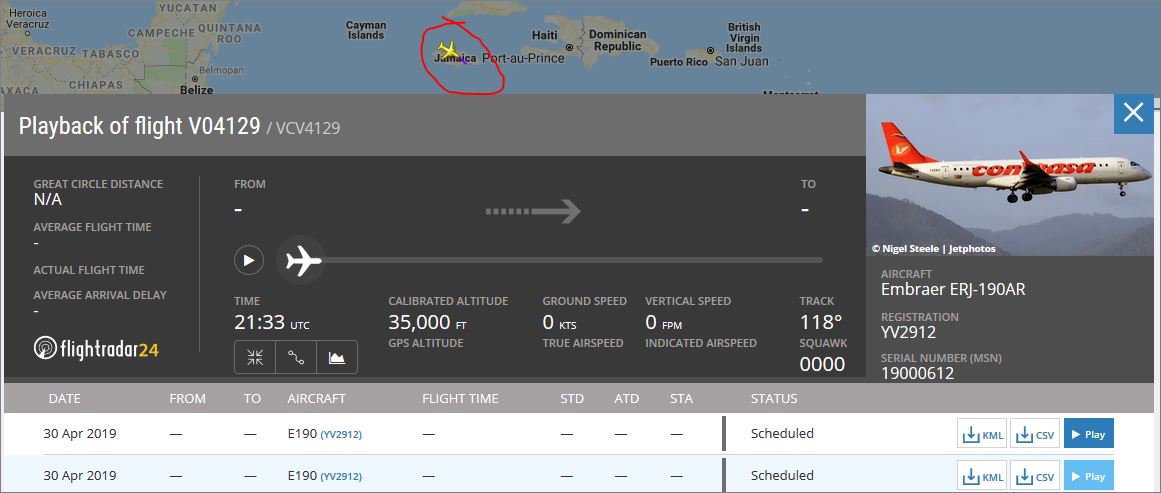This screenshot has width=1161, height=493.
Task: Click the Port-au-Prince label on the map
Action: [x=523, y=58]
